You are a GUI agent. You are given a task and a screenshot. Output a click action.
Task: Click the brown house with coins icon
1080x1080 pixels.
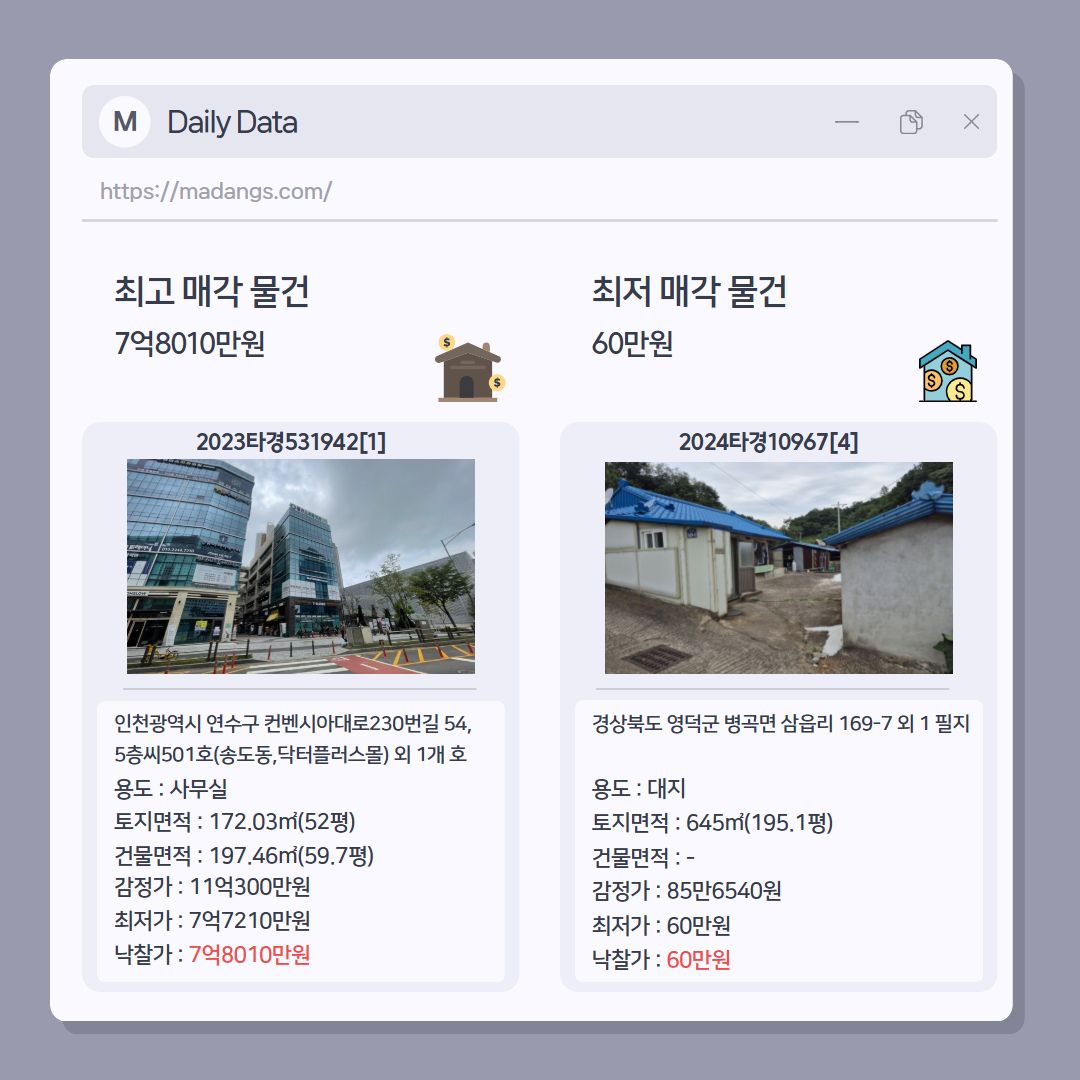(470, 368)
